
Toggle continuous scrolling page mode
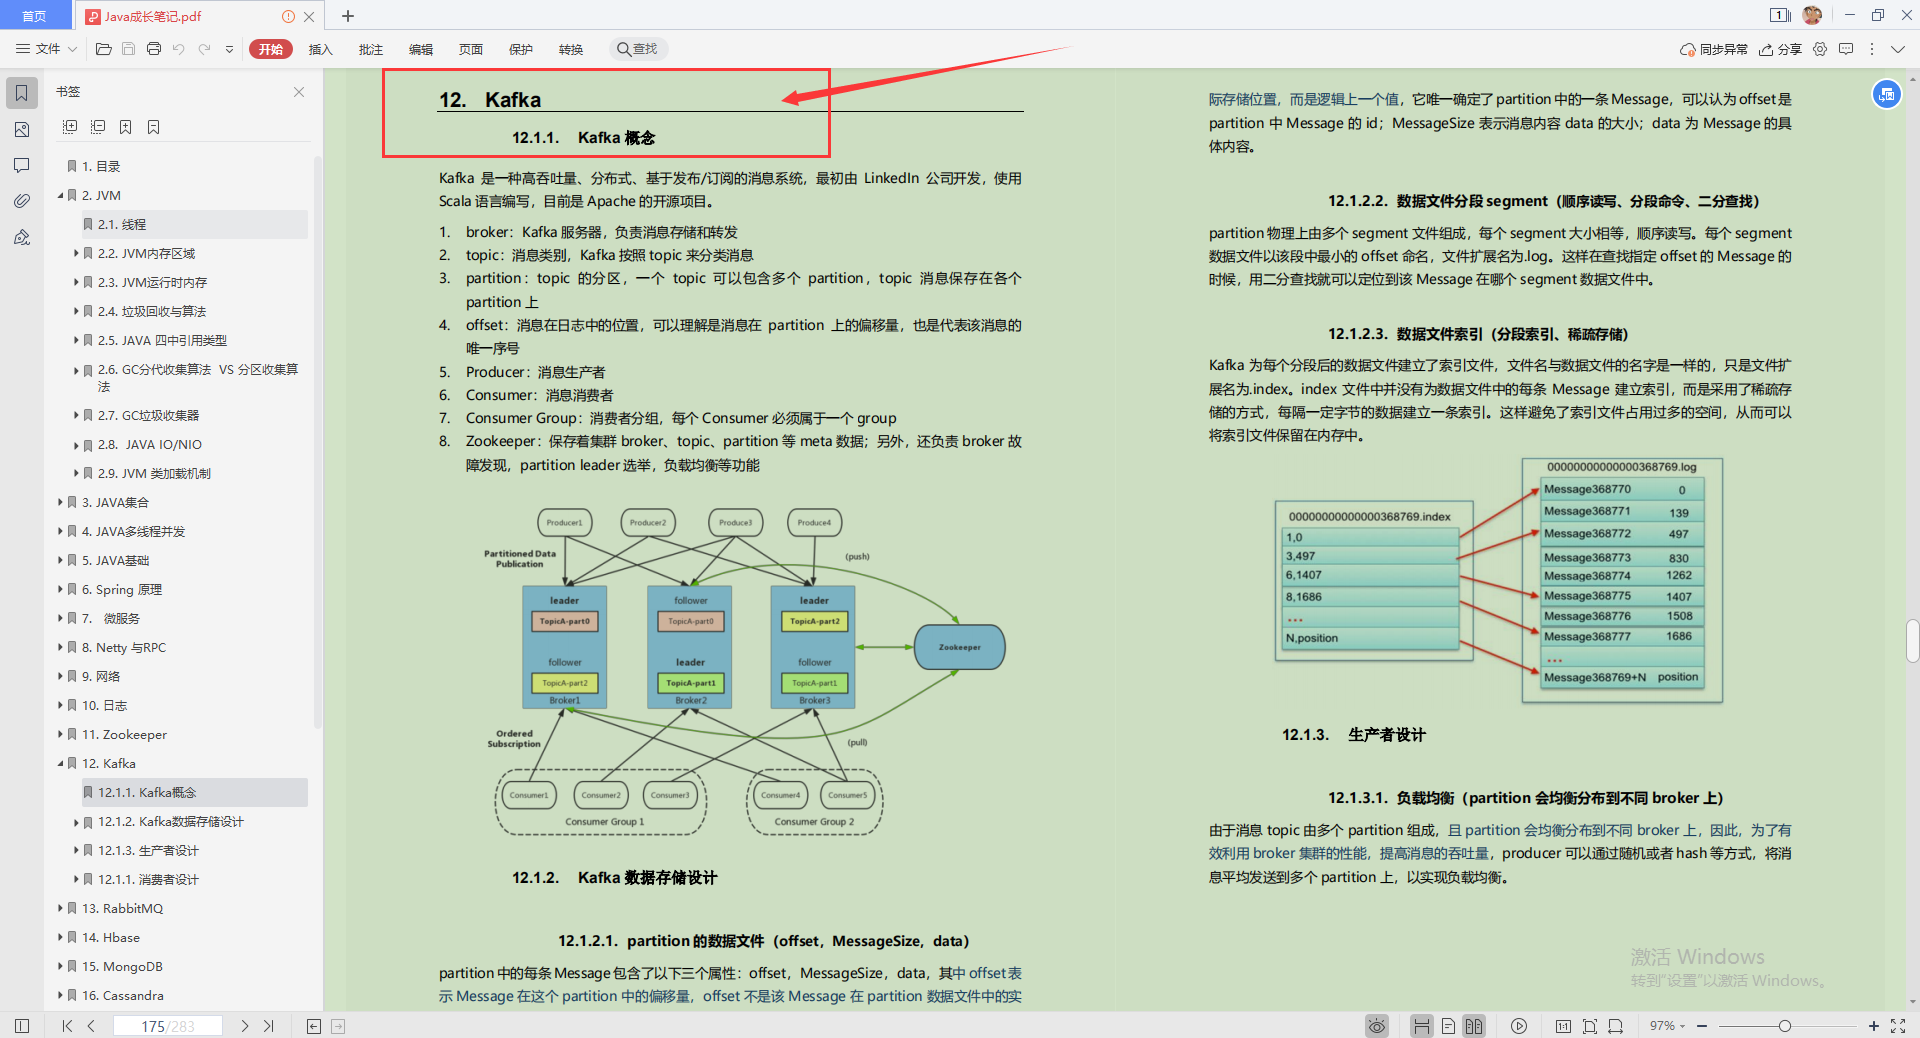point(1421,1026)
